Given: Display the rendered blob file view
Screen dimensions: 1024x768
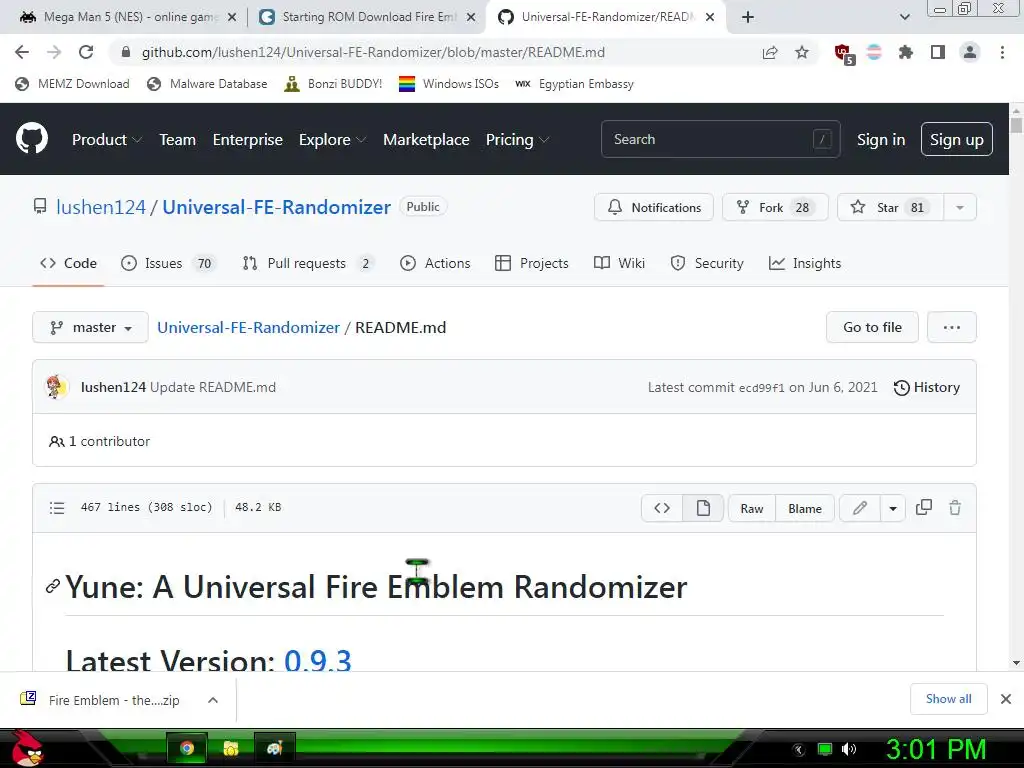Looking at the screenshot, I should tap(703, 508).
